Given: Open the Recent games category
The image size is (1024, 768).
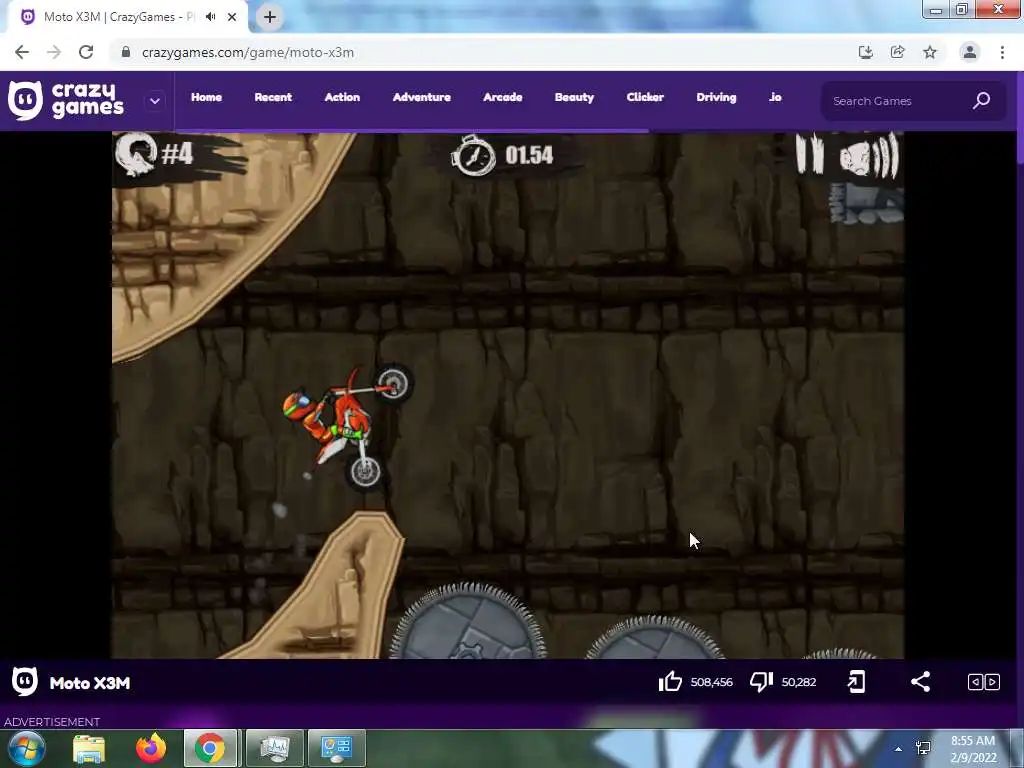Looking at the screenshot, I should pyautogui.click(x=273, y=97).
